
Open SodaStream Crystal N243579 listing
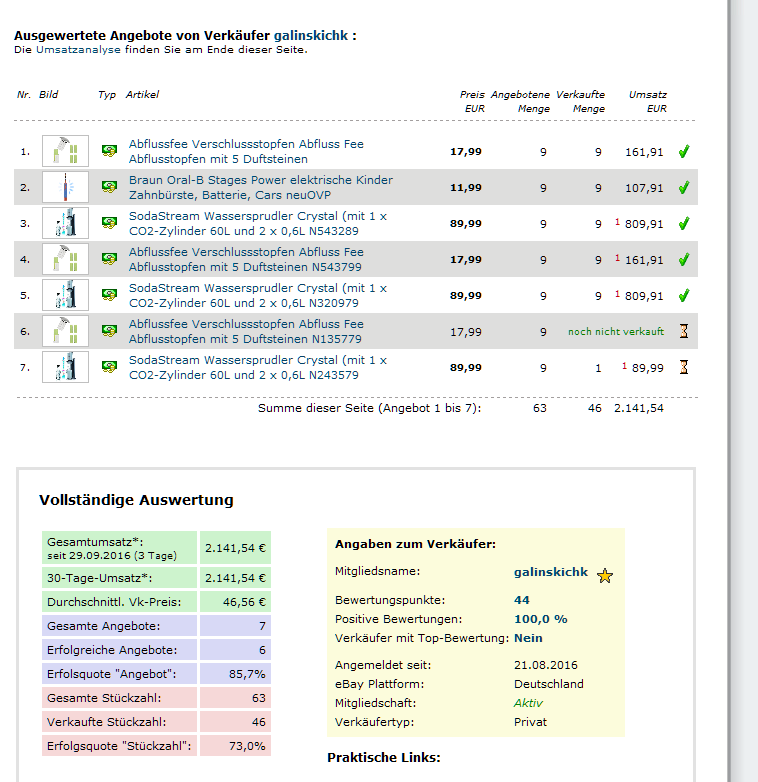click(x=258, y=367)
